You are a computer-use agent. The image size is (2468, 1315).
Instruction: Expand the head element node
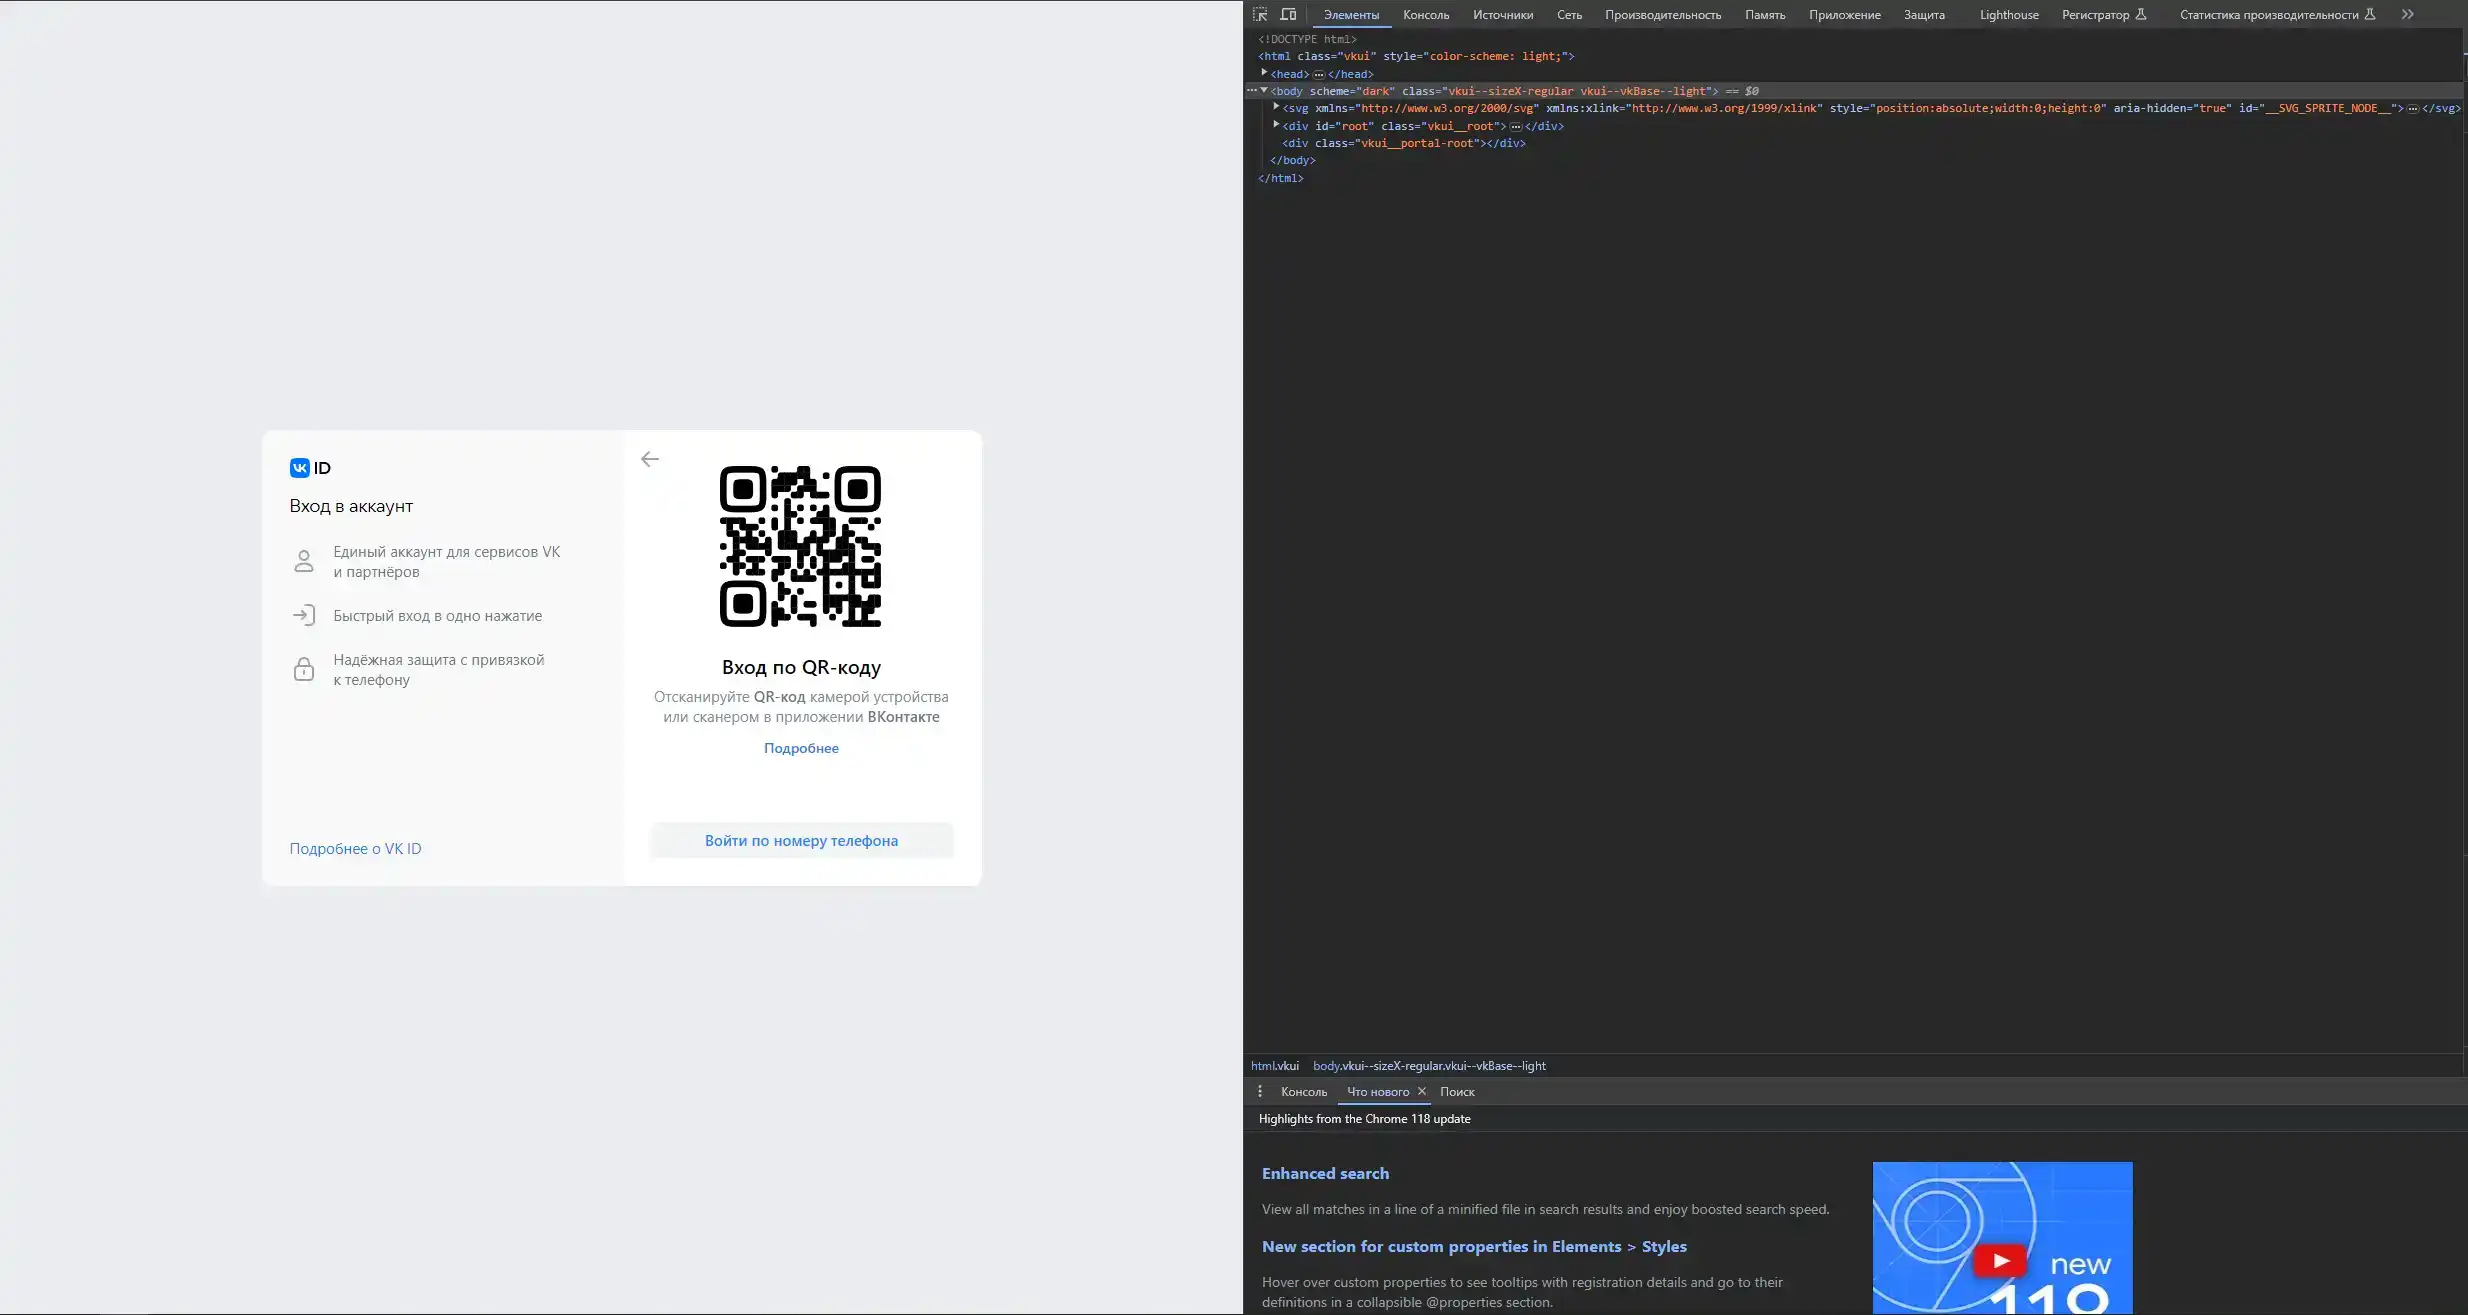tap(1265, 73)
